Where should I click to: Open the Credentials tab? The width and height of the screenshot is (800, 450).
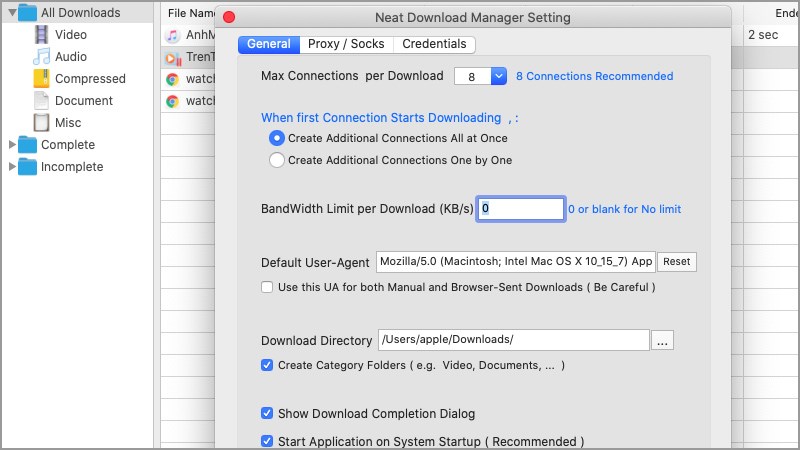[434, 44]
